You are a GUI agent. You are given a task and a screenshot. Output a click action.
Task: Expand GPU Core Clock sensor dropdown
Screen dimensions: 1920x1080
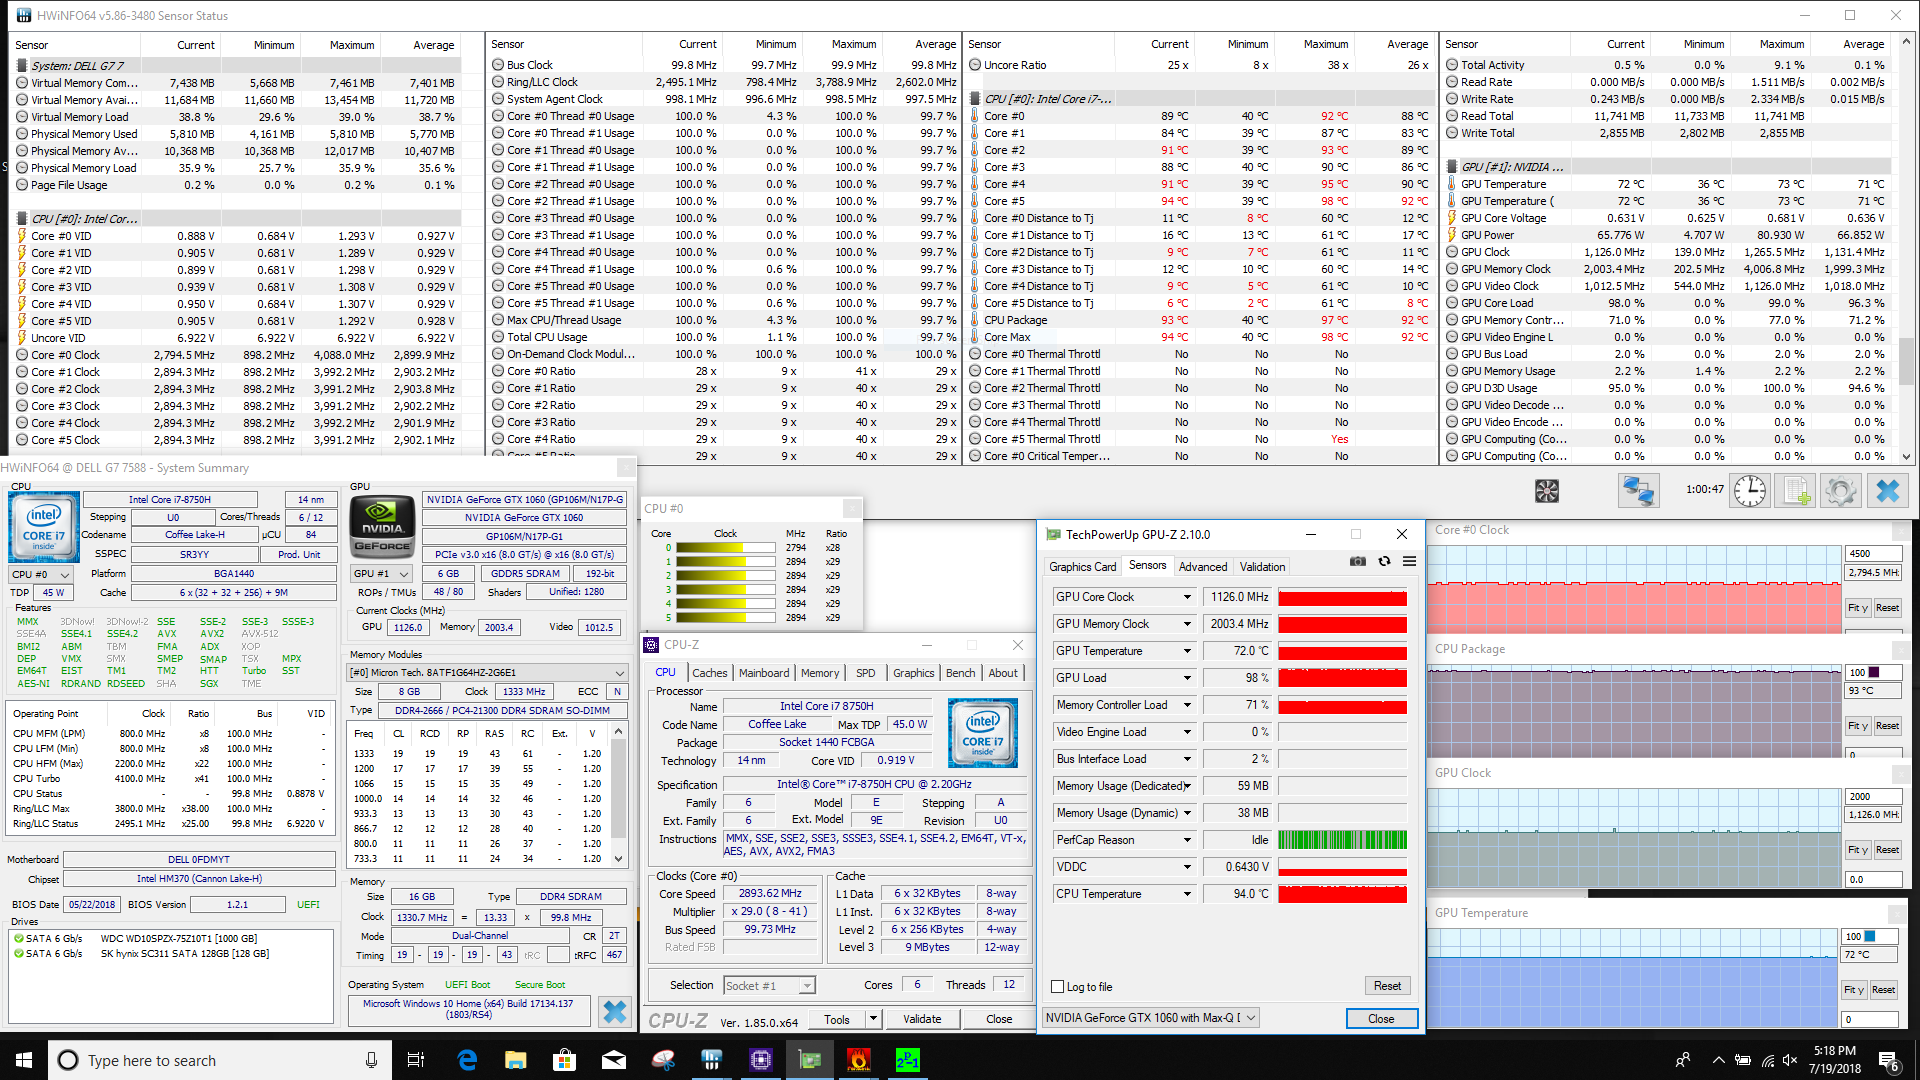click(1188, 597)
